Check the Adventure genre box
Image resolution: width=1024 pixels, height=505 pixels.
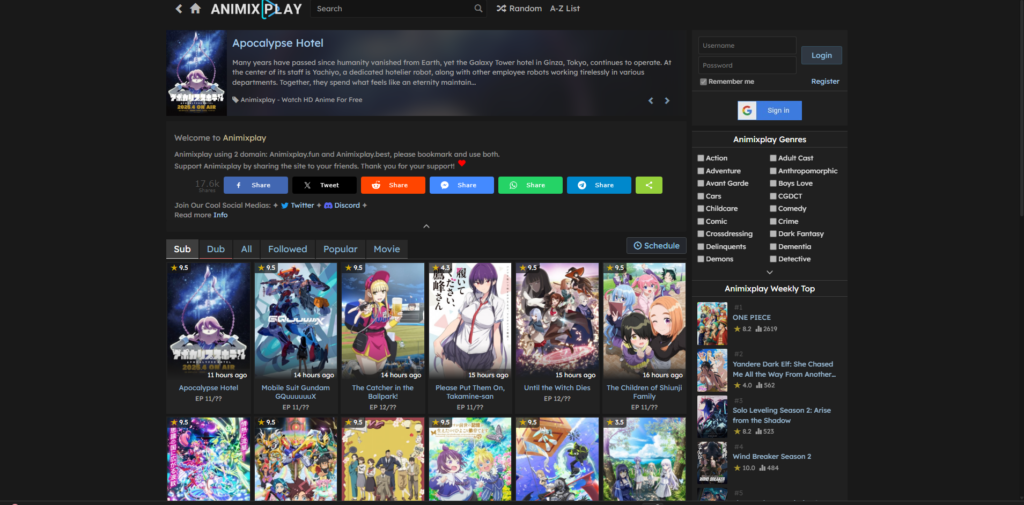click(x=701, y=171)
